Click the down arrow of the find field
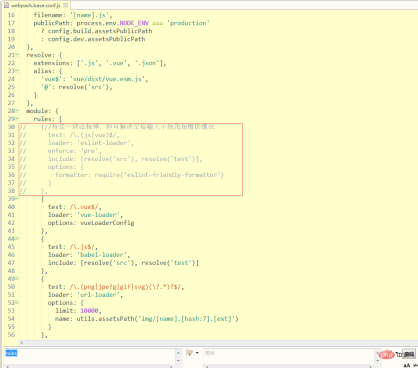This screenshot has width=418, height=368. click(178, 360)
